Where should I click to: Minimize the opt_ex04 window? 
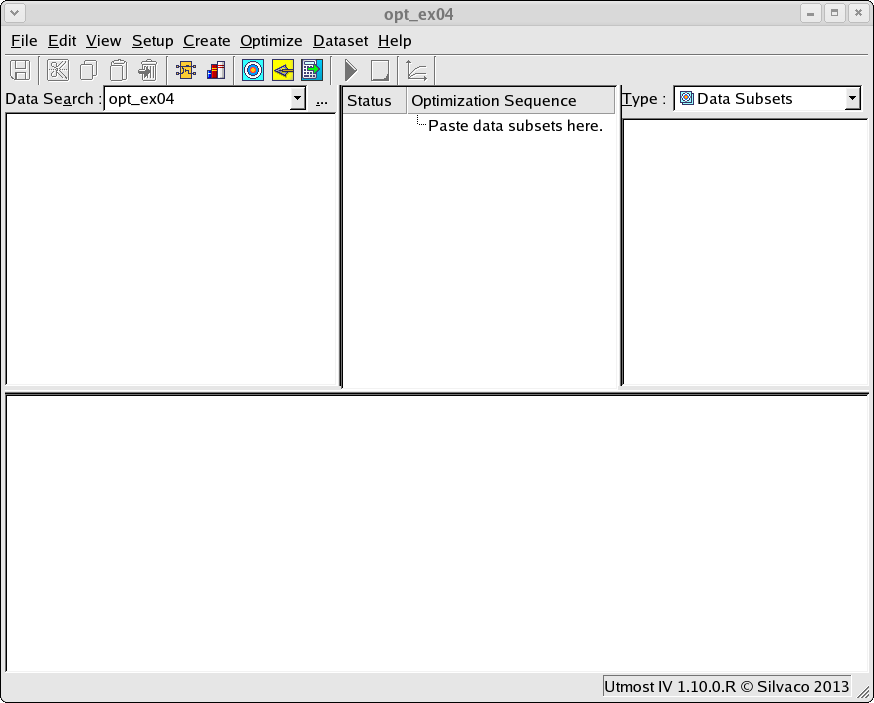pos(811,13)
